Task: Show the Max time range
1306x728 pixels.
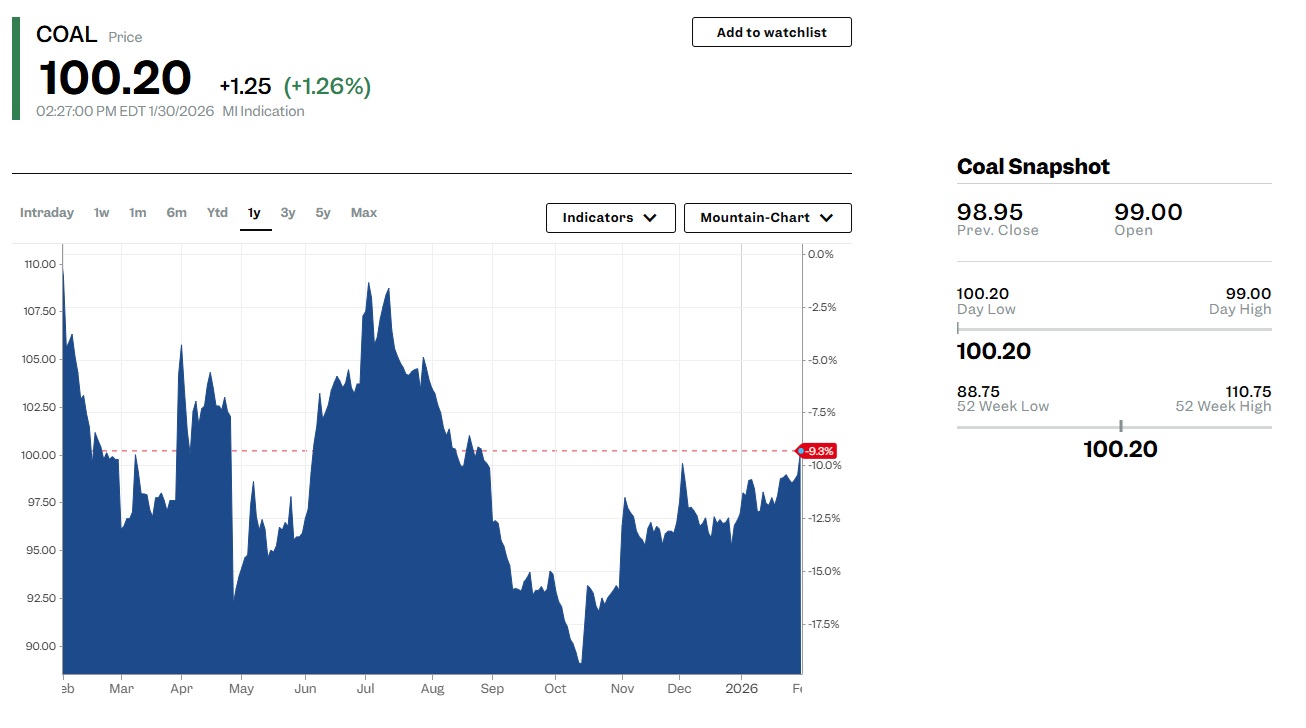Action: (364, 213)
